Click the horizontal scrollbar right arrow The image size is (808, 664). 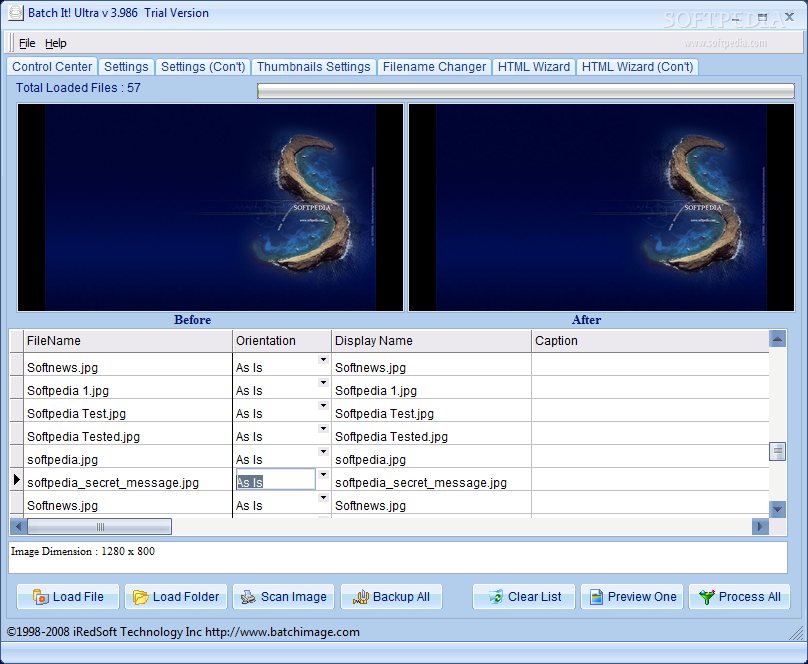pyautogui.click(x=761, y=526)
